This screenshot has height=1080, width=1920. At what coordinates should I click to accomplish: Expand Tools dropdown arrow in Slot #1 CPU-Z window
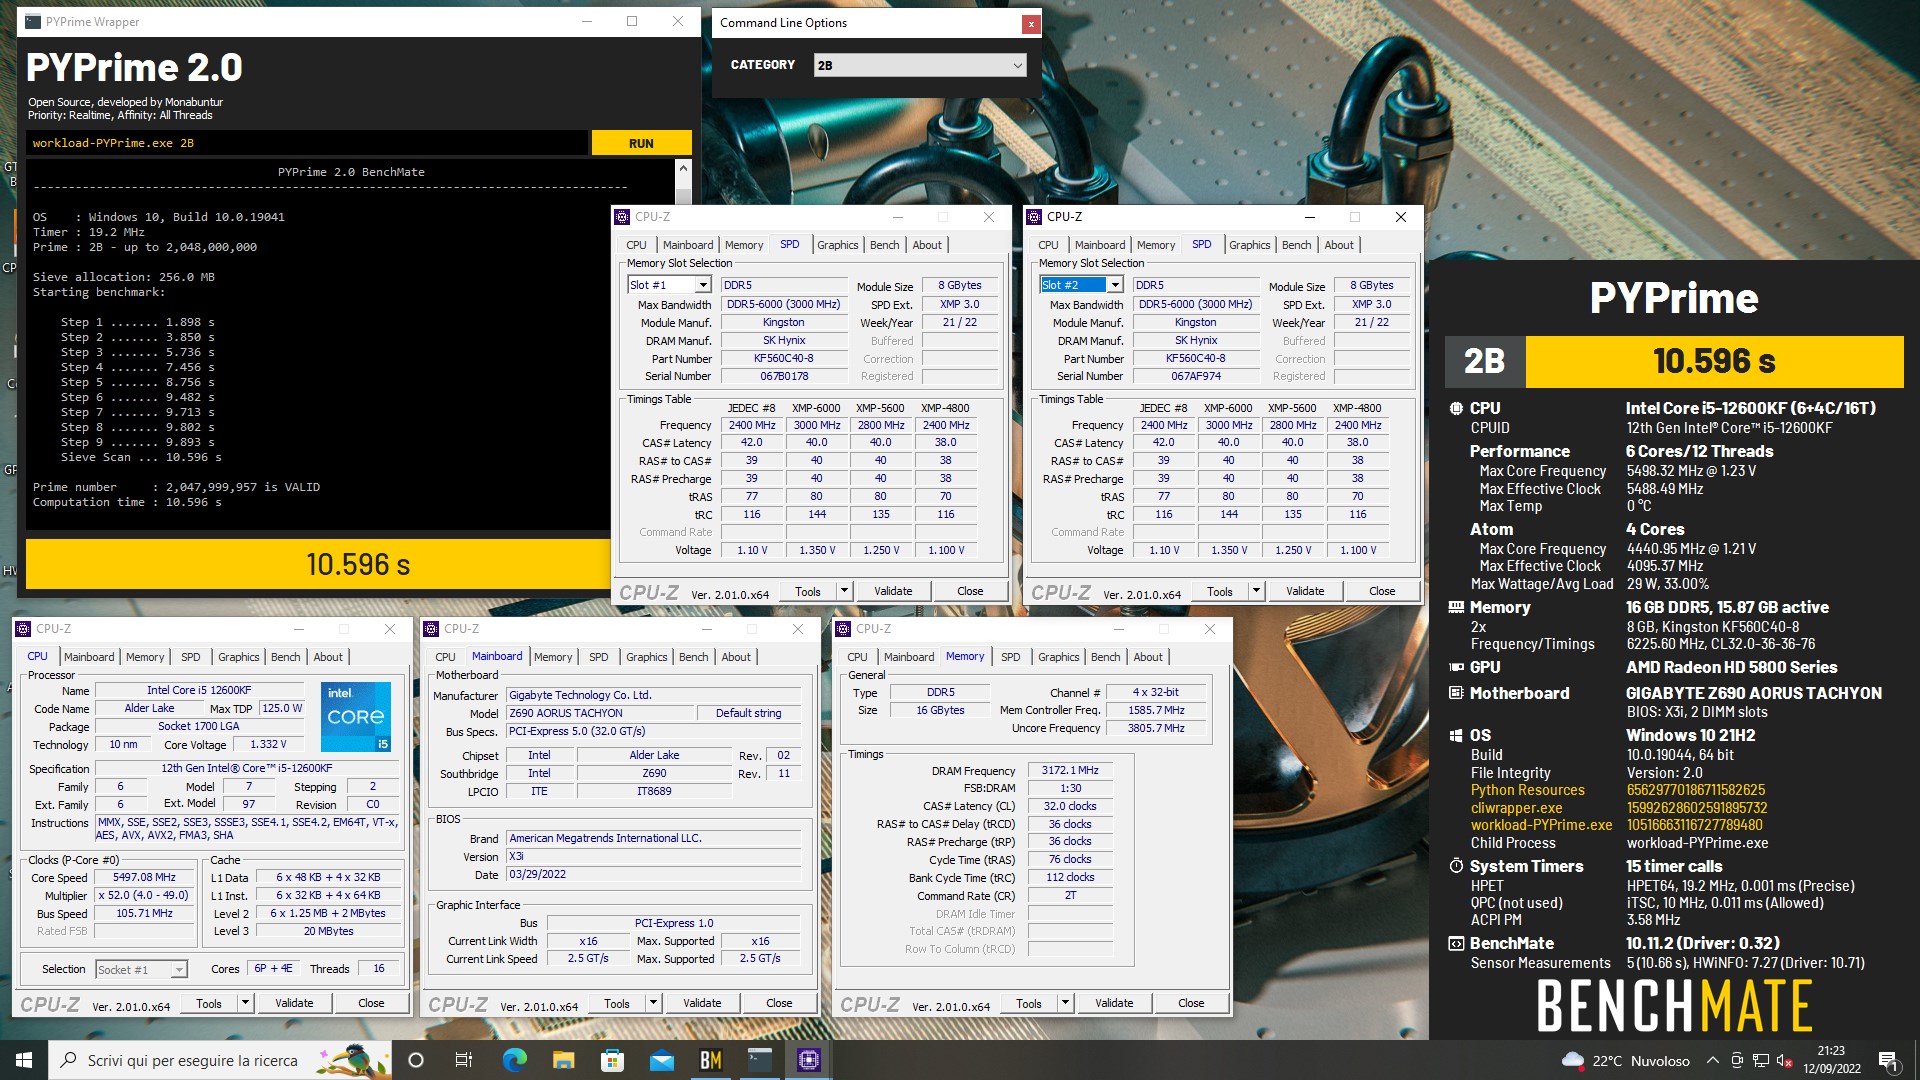[x=844, y=591]
